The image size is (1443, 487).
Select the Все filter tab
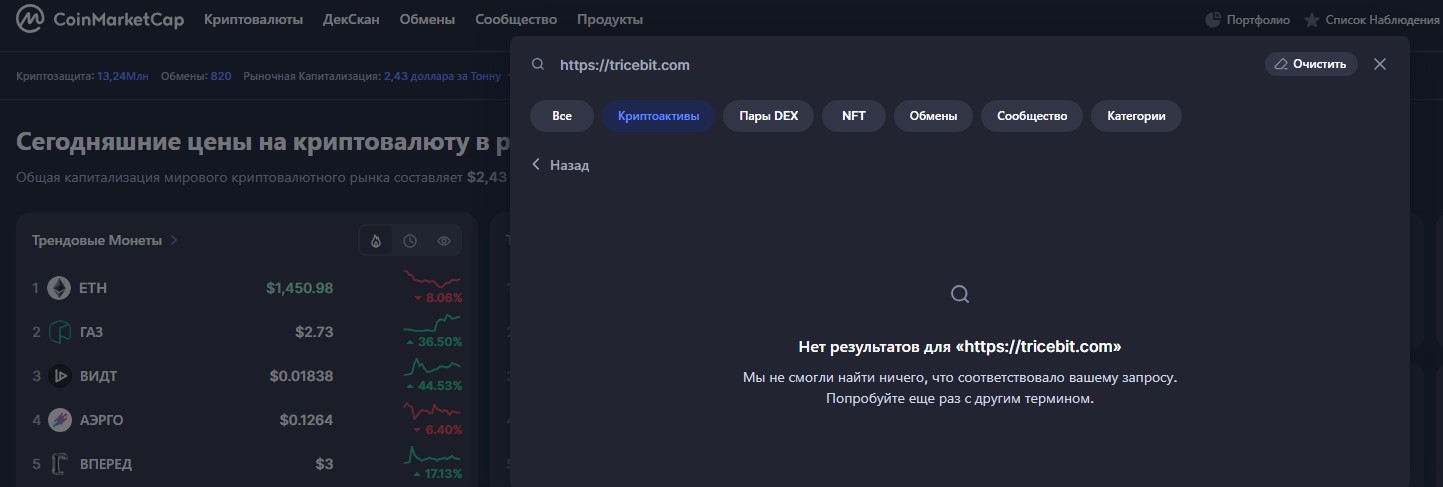point(562,116)
